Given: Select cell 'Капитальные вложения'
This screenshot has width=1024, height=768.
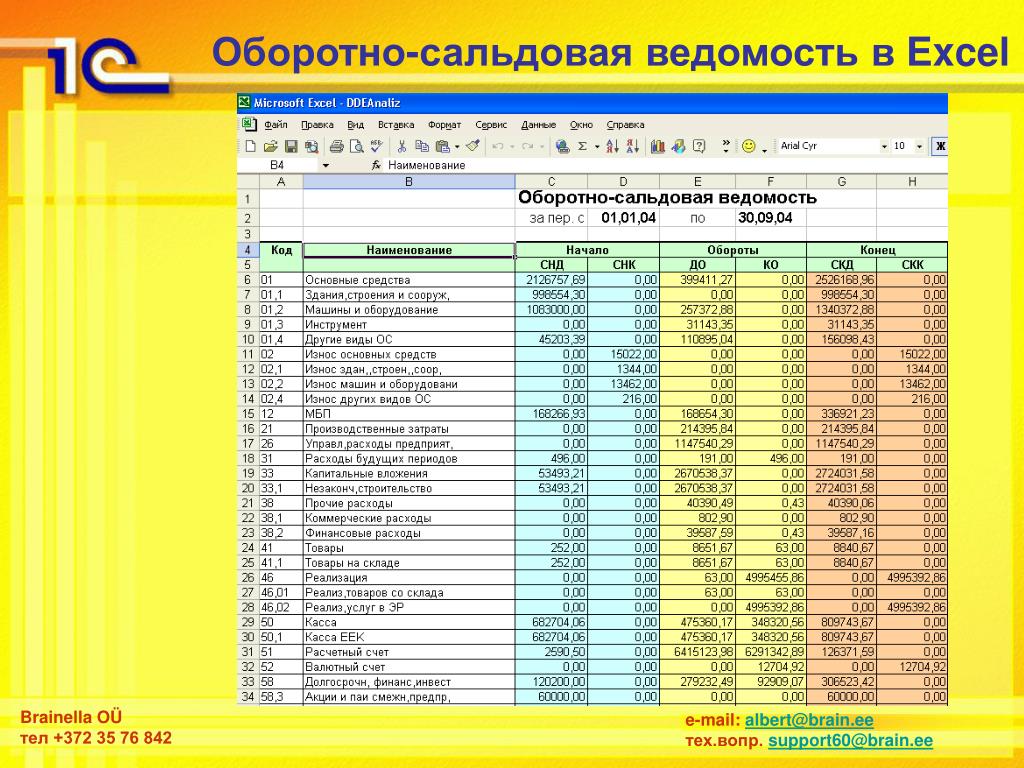Looking at the screenshot, I should pos(409,473).
